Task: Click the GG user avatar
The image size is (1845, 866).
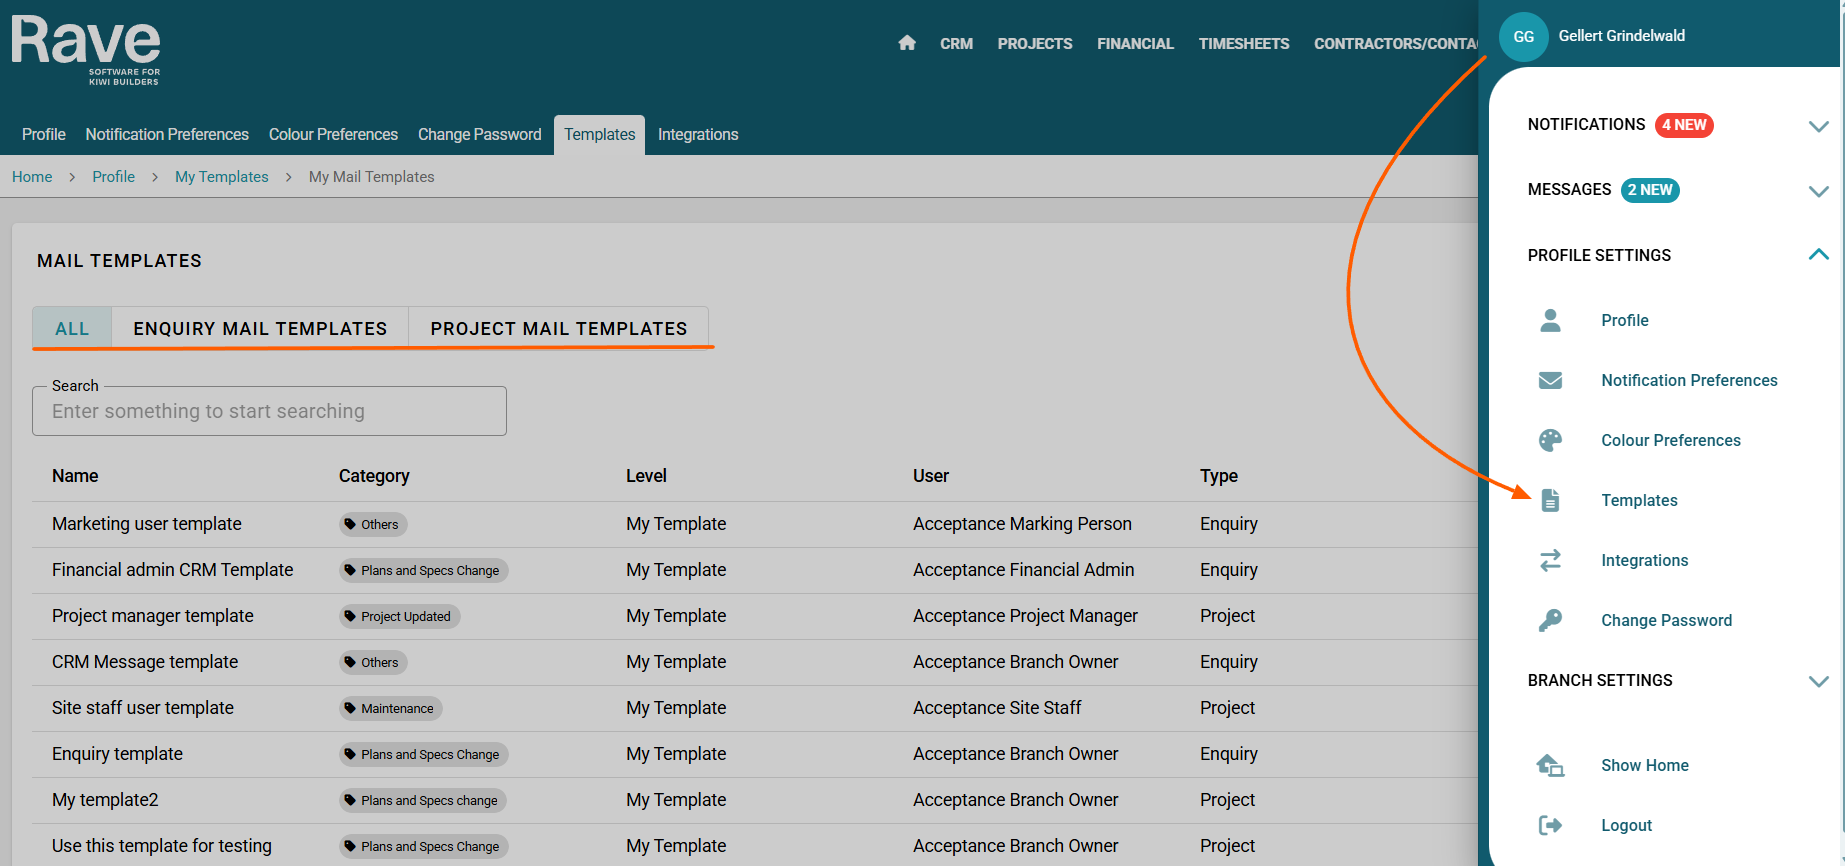Action: click(x=1523, y=37)
